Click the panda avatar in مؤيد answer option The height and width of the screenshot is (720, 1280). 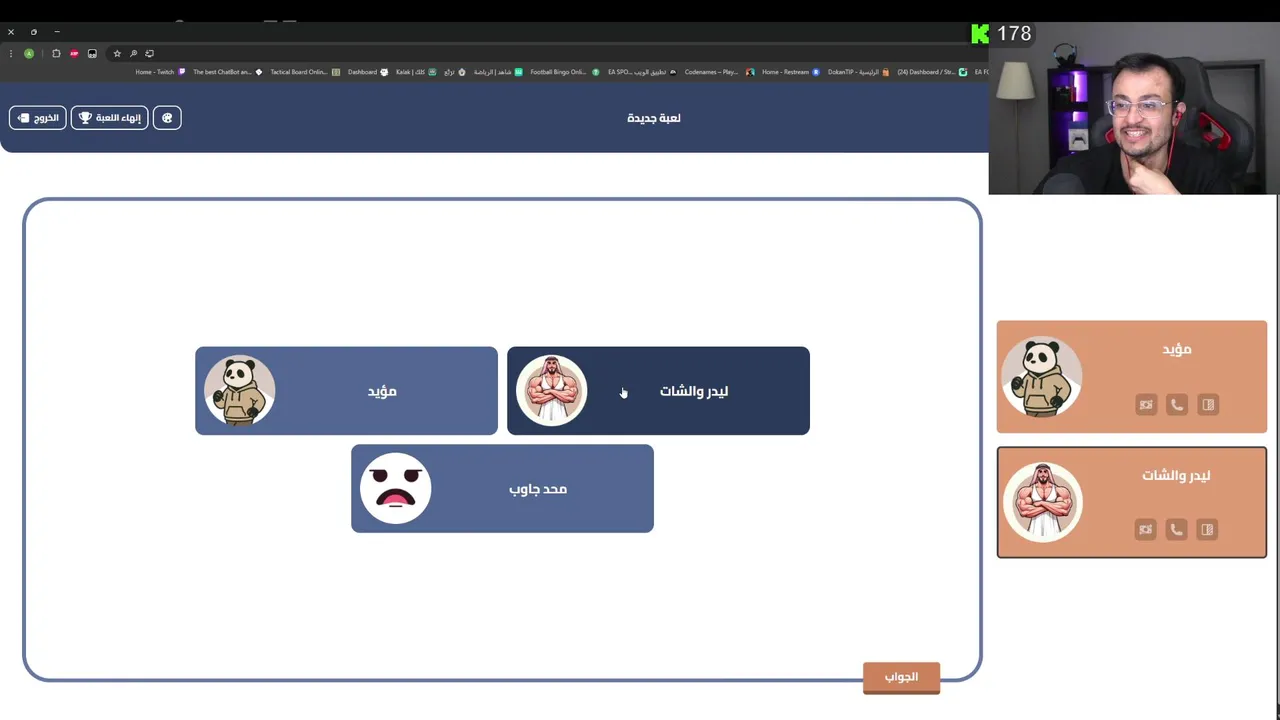pyautogui.click(x=240, y=391)
